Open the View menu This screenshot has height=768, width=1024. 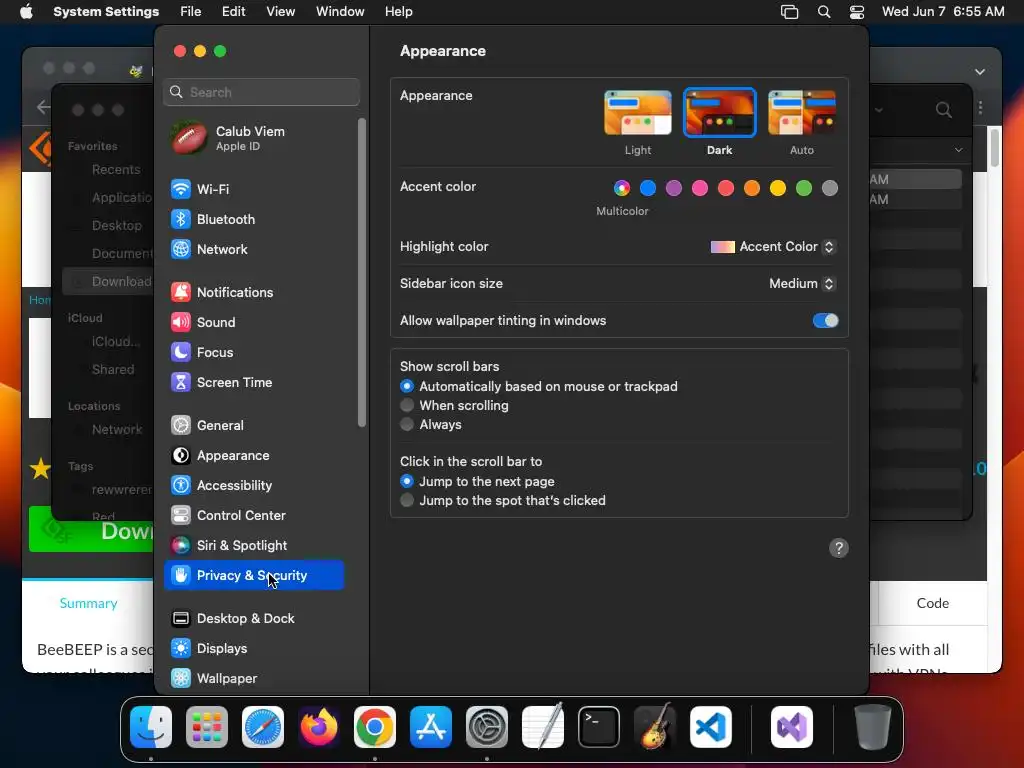pyautogui.click(x=280, y=12)
